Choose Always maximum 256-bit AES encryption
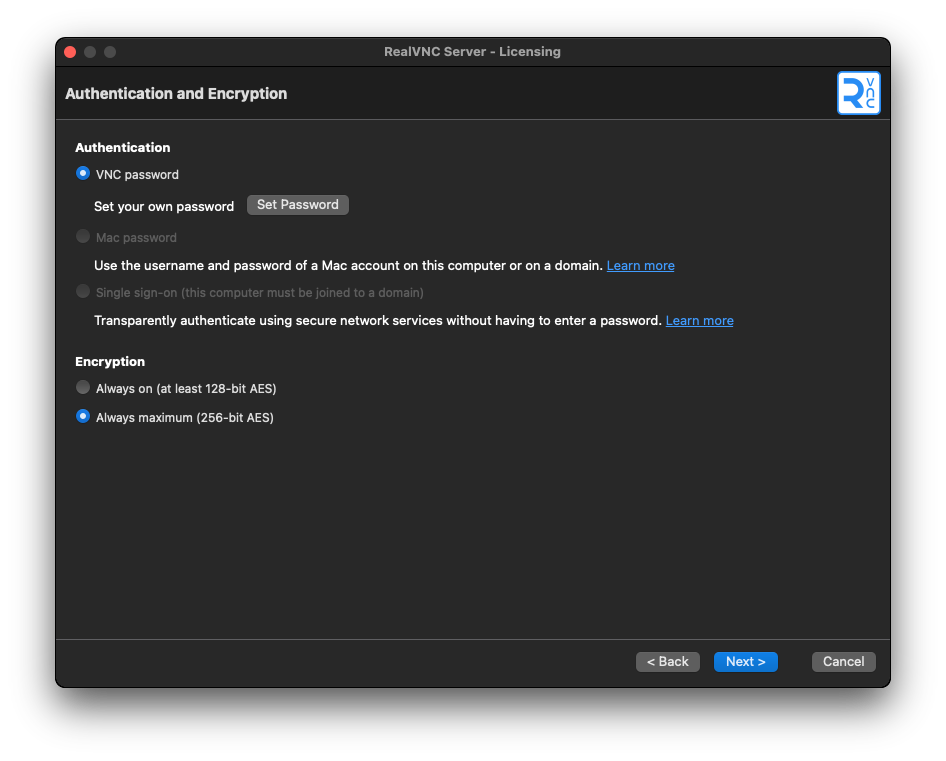This screenshot has width=946, height=761. click(83, 417)
